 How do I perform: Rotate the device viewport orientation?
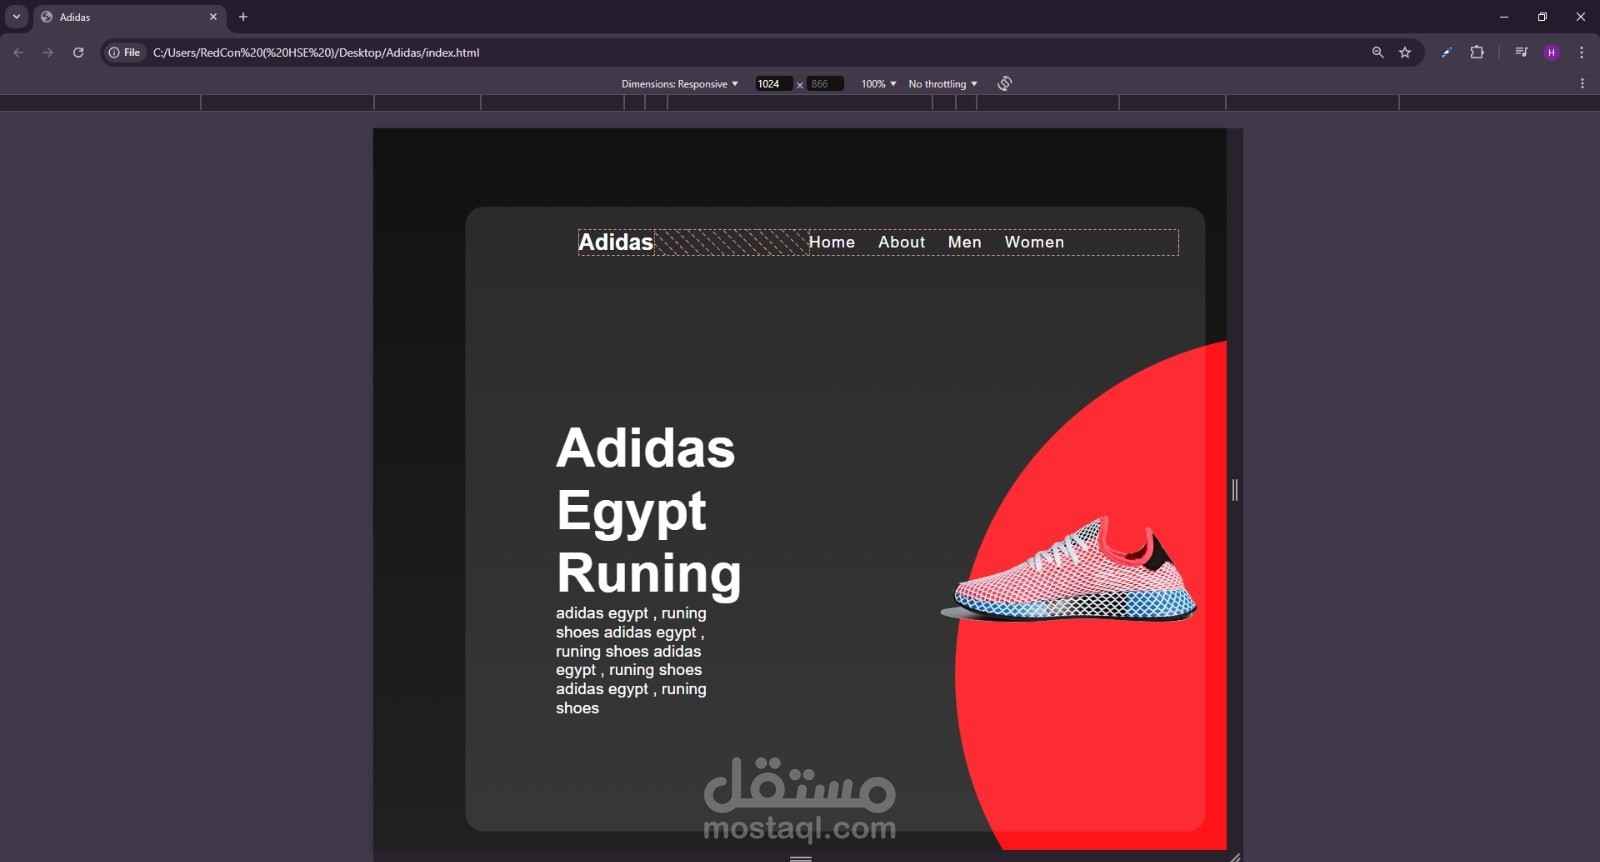pos(1005,84)
